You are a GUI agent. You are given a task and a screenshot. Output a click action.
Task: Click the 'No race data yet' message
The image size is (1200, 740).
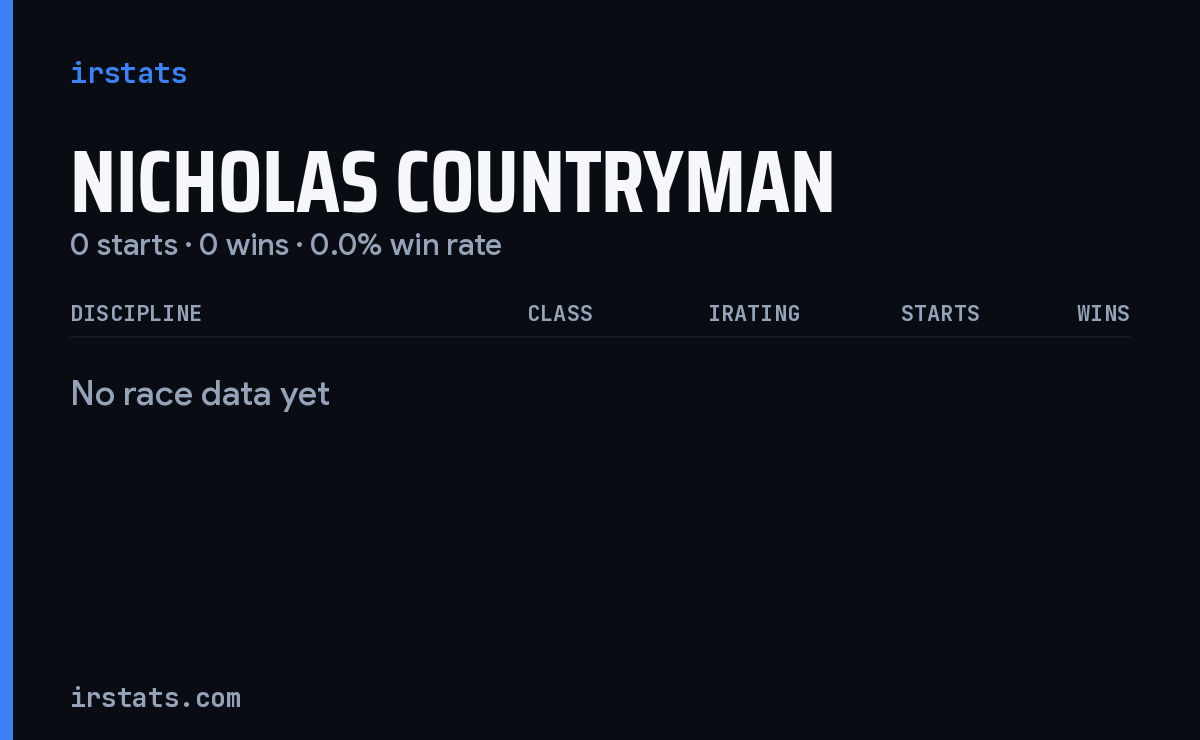pyautogui.click(x=200, y=394)
